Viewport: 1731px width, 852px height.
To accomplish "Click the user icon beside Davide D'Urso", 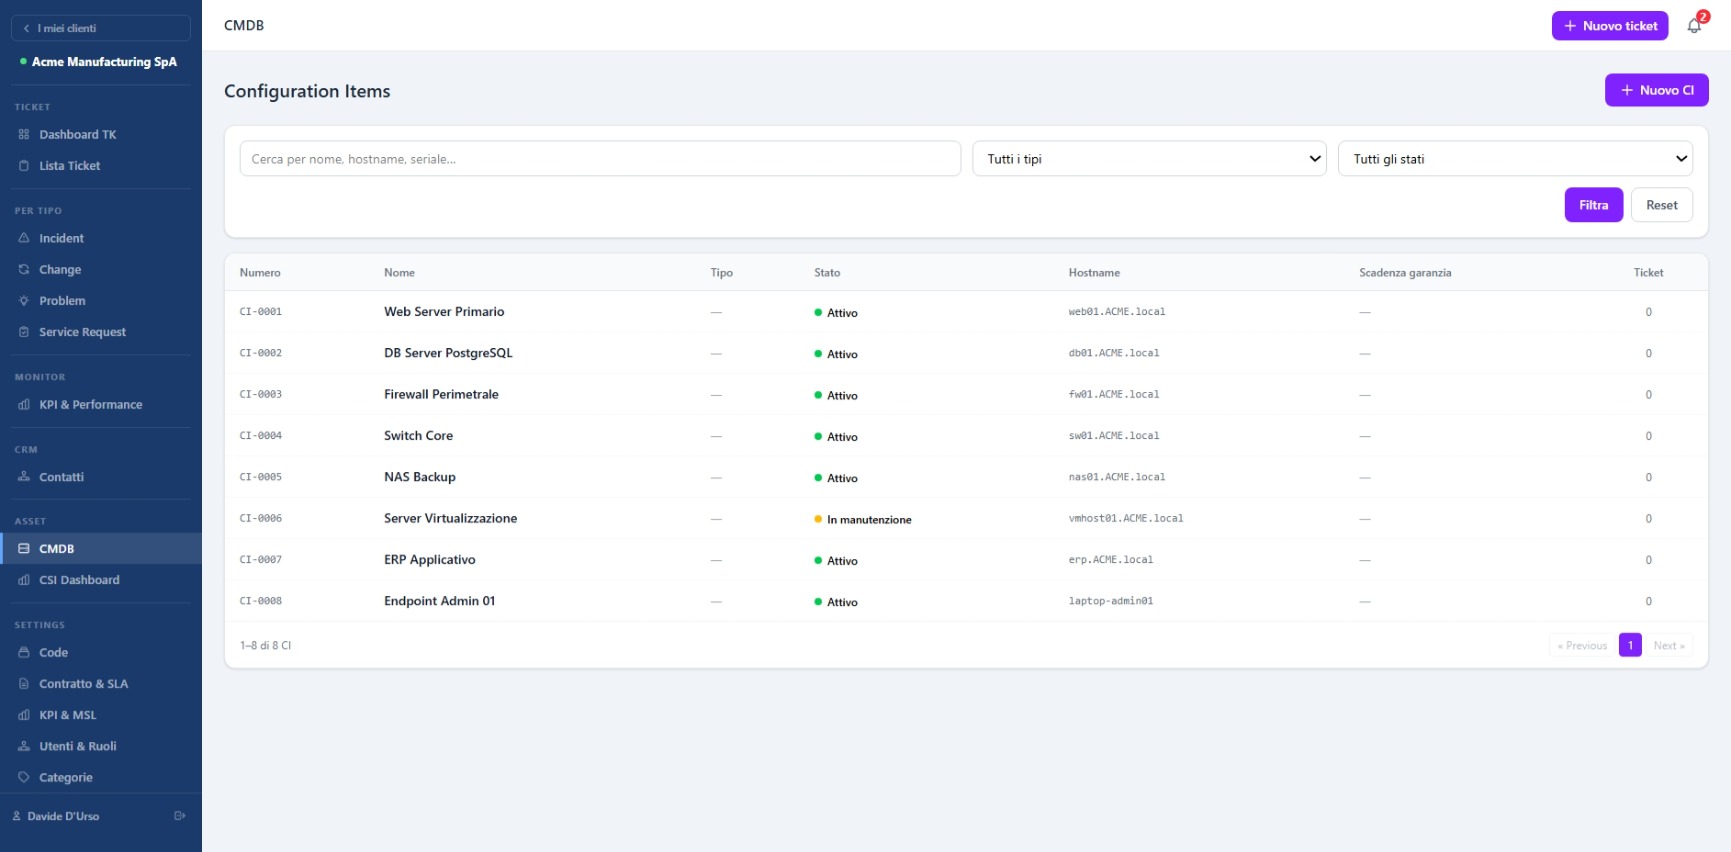I will click(x=17, y=816).
